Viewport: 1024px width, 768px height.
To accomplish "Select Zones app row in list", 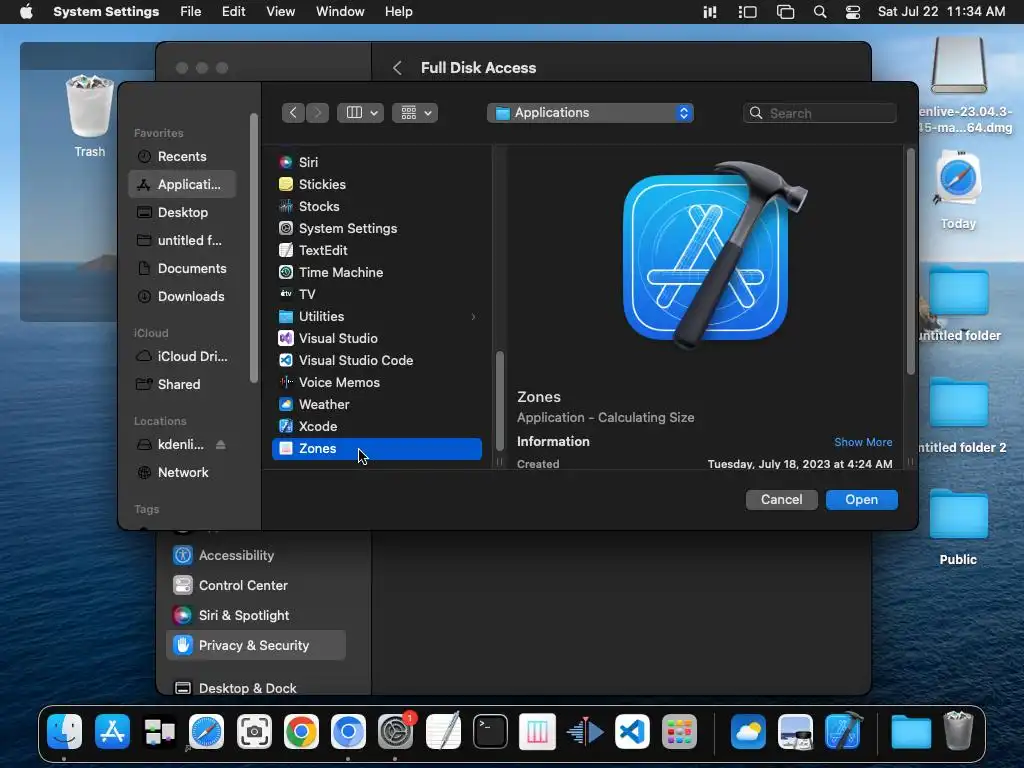I will 377,449.
